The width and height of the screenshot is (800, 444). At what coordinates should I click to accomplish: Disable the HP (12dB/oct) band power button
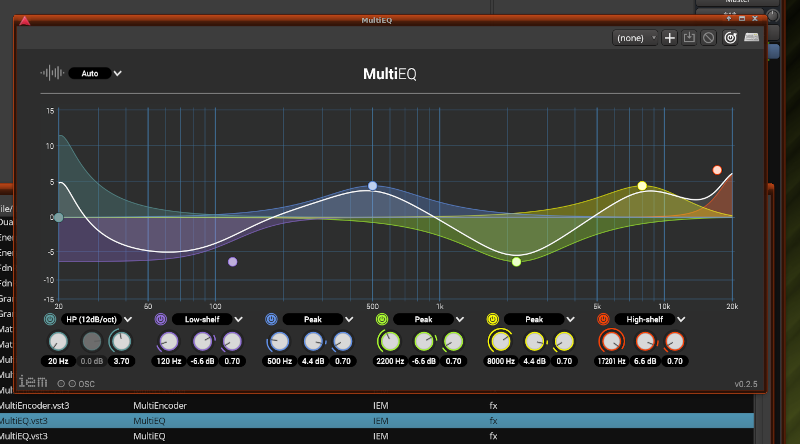pyautogui.click(x=50, y=319)
